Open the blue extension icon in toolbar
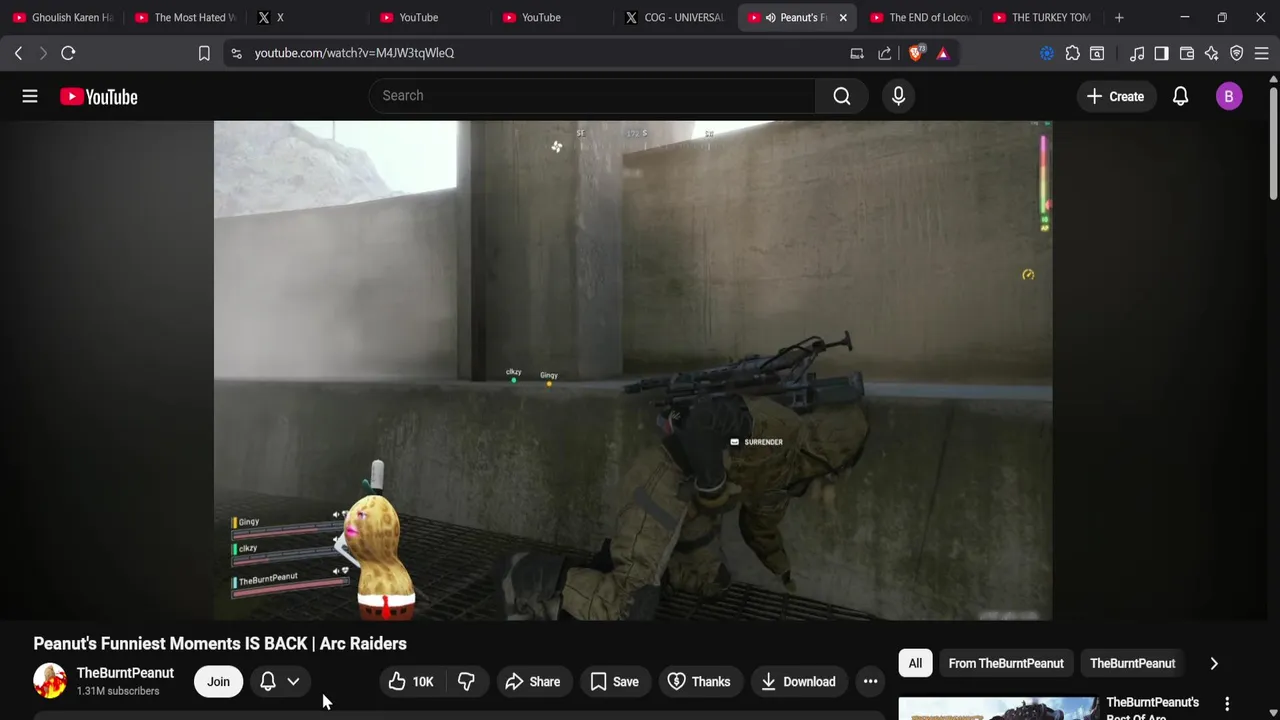The height and width of the screenshot is (720, 1280). coord(1047,53)
